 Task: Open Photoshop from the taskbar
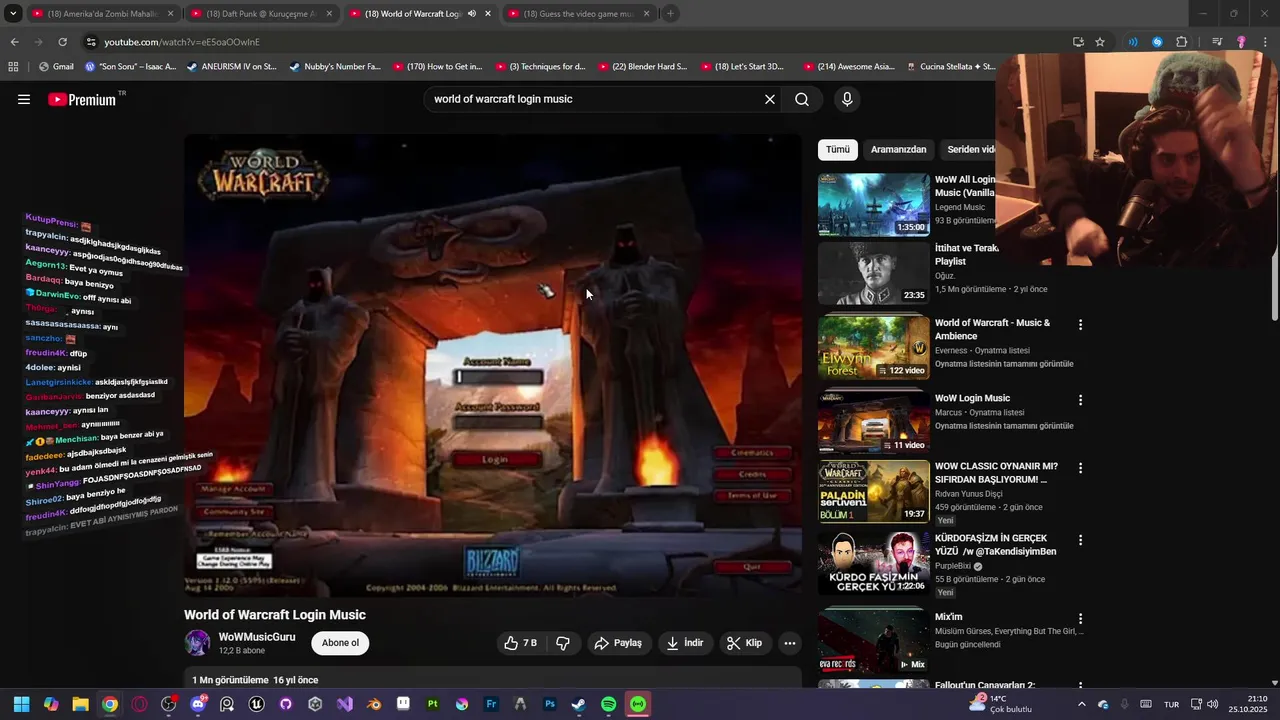(x=550, y=704)
